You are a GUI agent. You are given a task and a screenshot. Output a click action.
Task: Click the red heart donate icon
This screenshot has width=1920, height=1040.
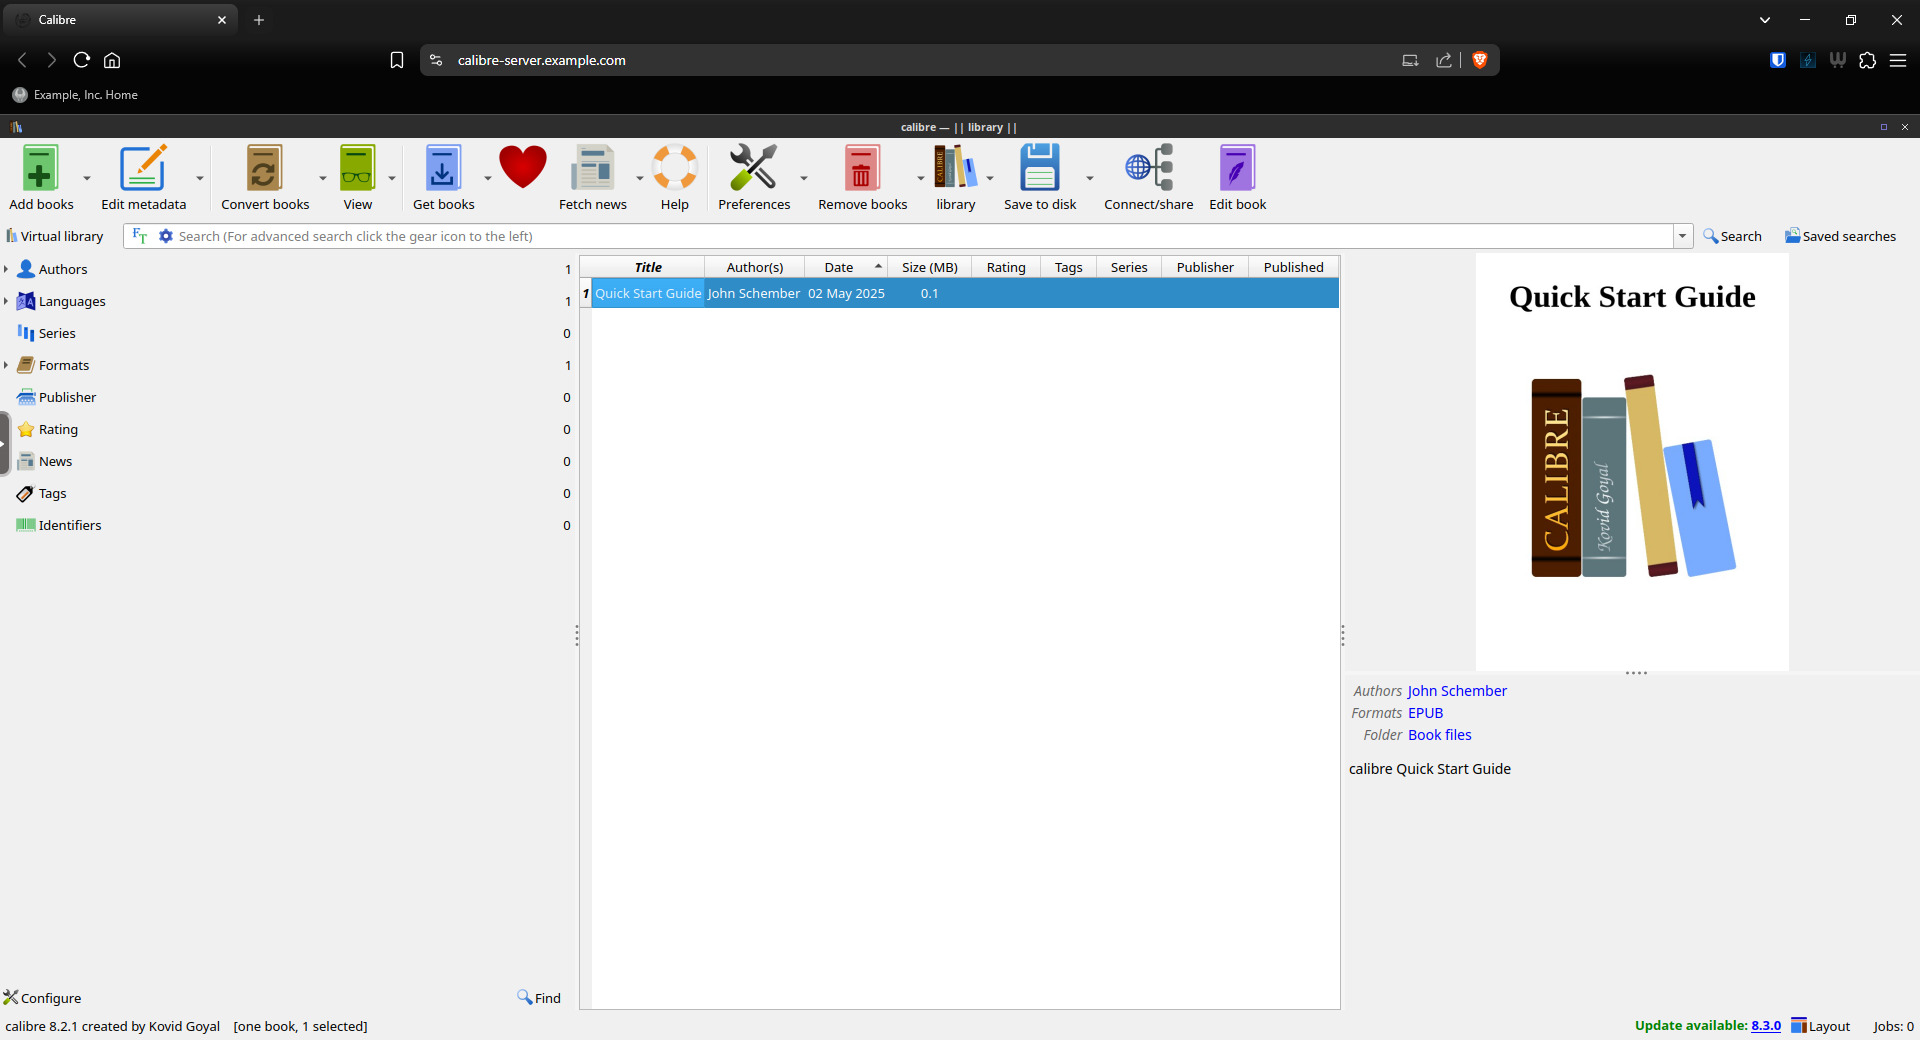point(522,168)
